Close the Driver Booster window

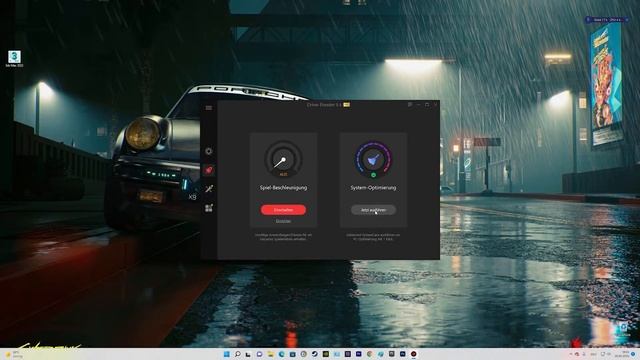436,104
